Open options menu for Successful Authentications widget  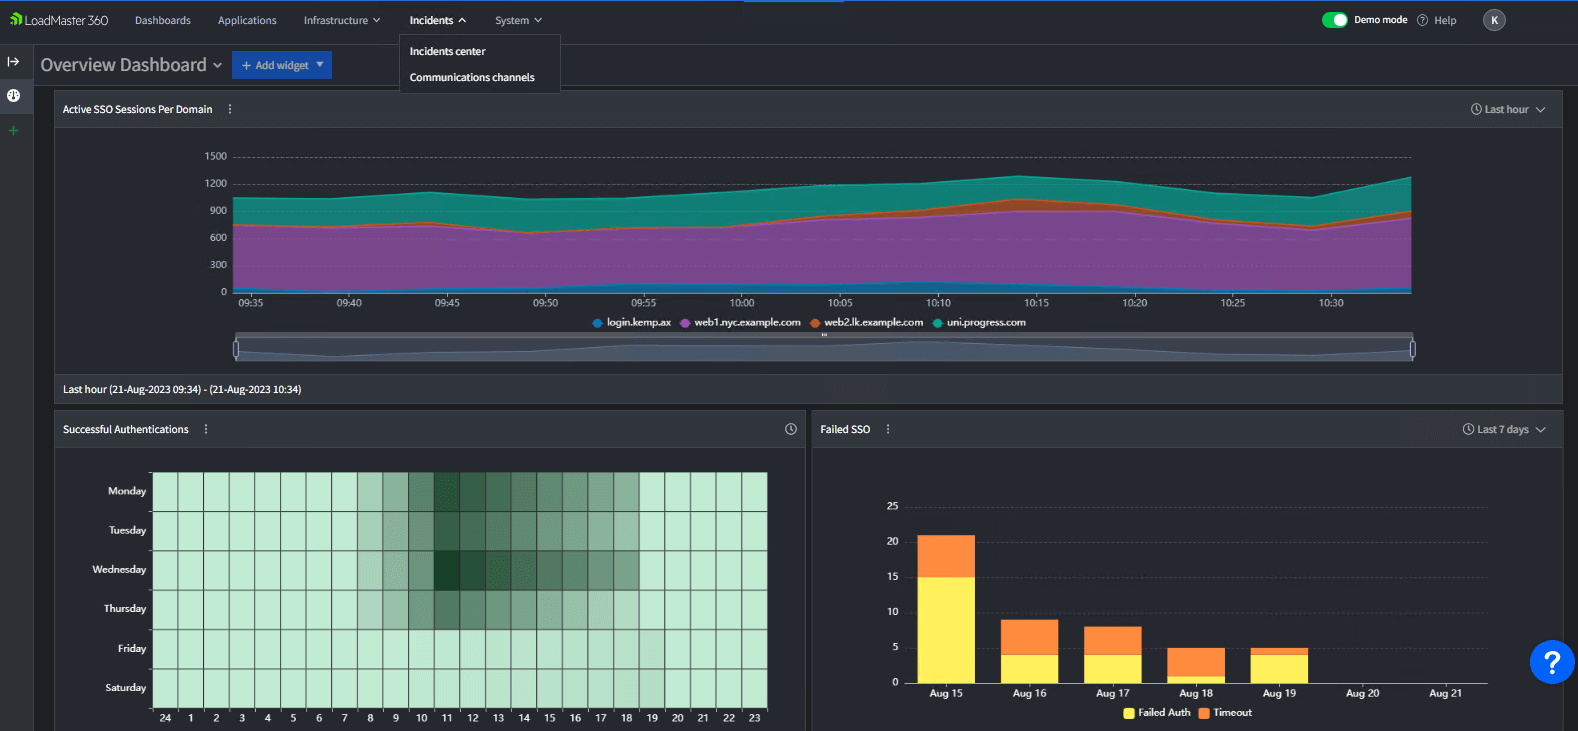click(206, 429)
